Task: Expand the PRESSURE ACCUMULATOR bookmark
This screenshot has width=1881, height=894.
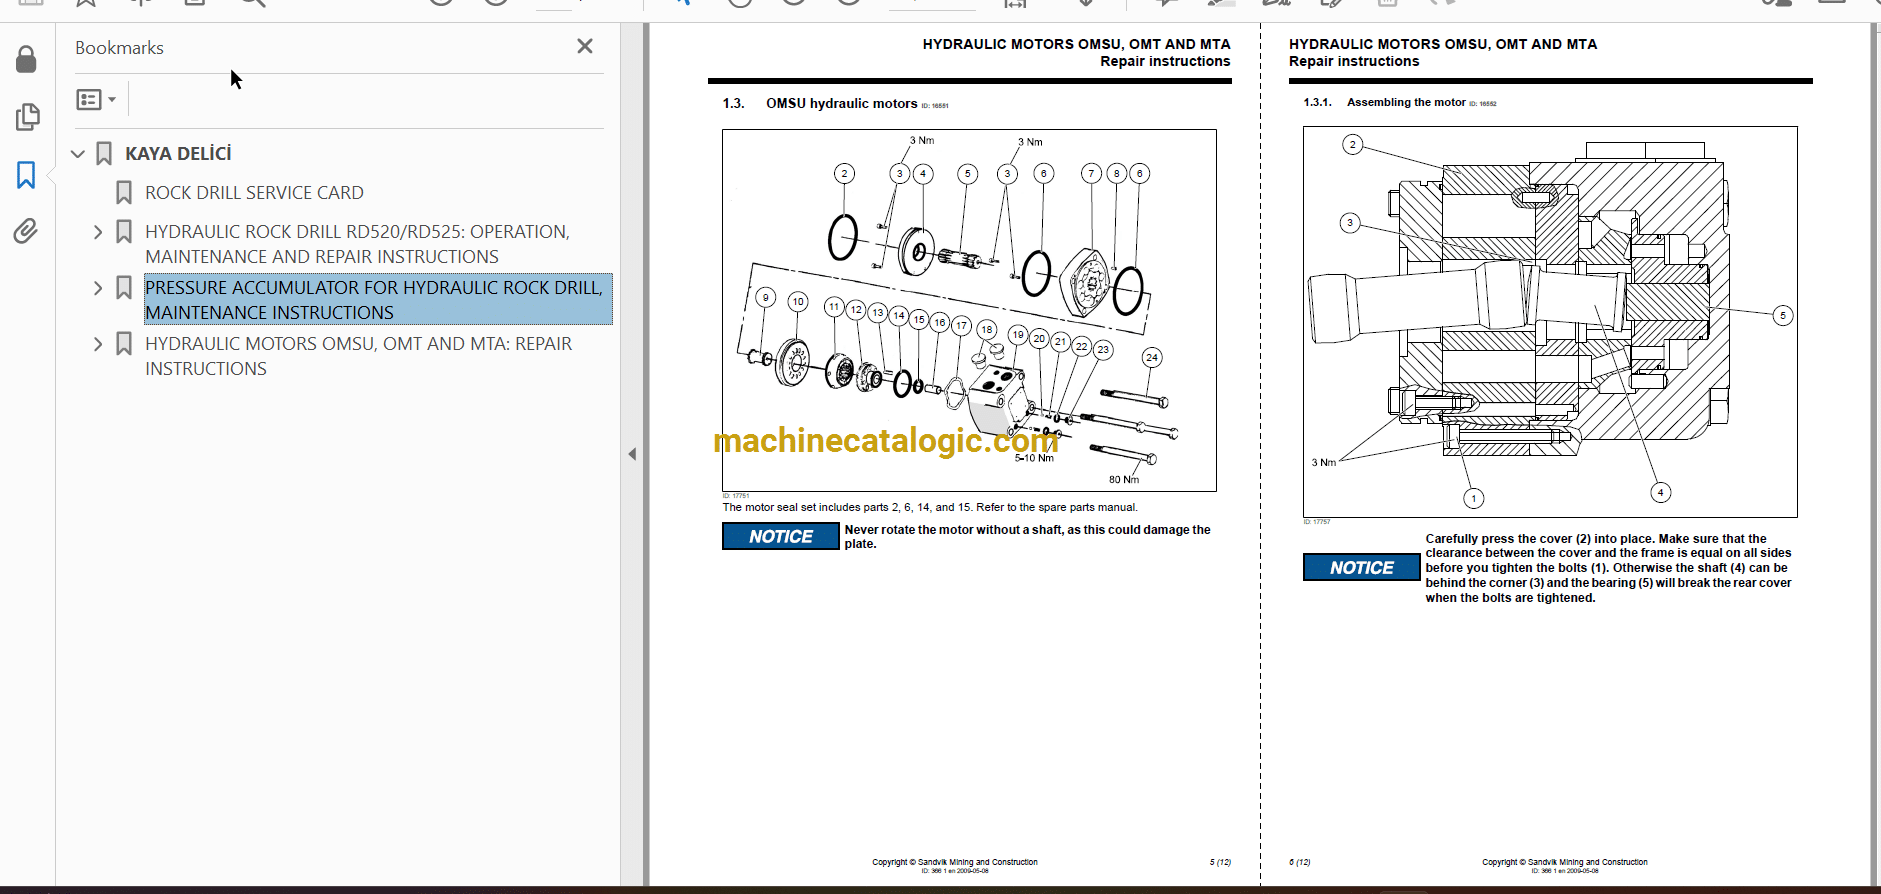Action: [x=98, y=288]
